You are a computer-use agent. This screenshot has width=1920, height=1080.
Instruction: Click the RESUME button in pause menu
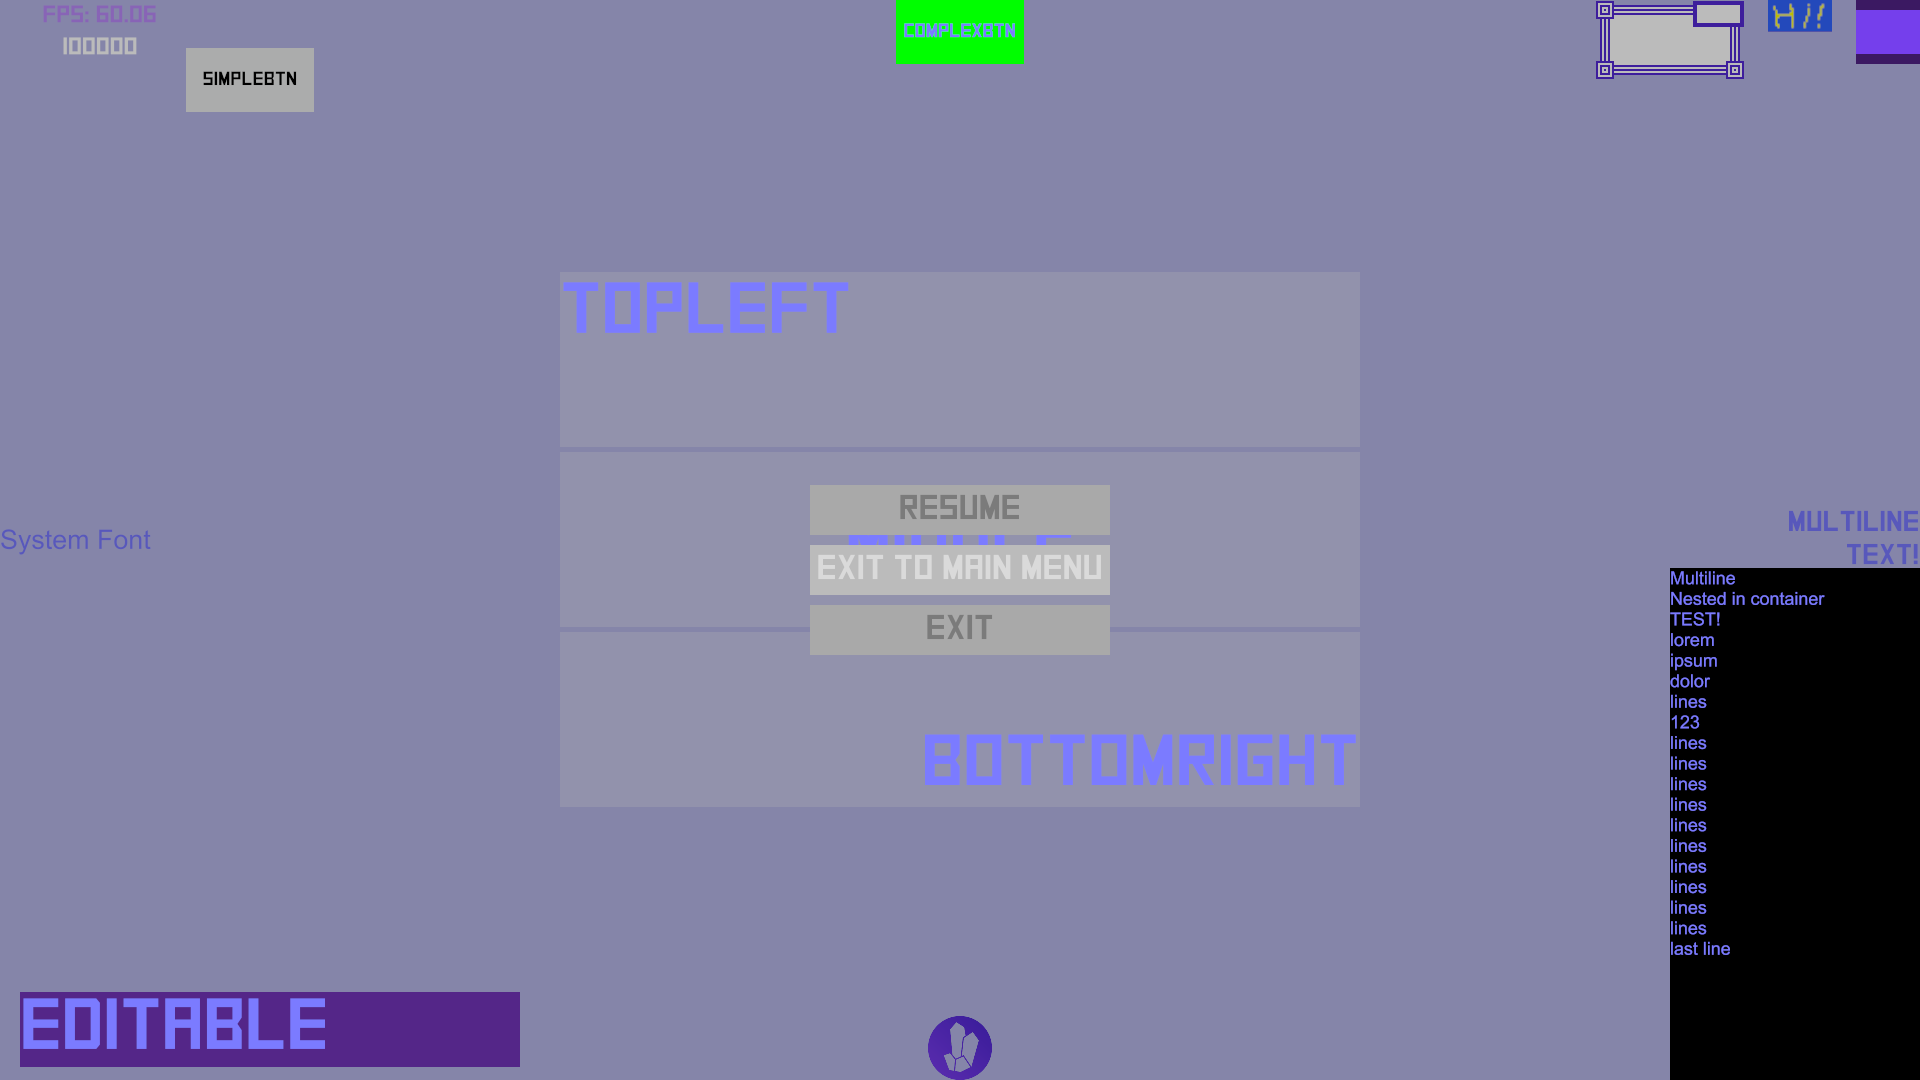(959, 509)
